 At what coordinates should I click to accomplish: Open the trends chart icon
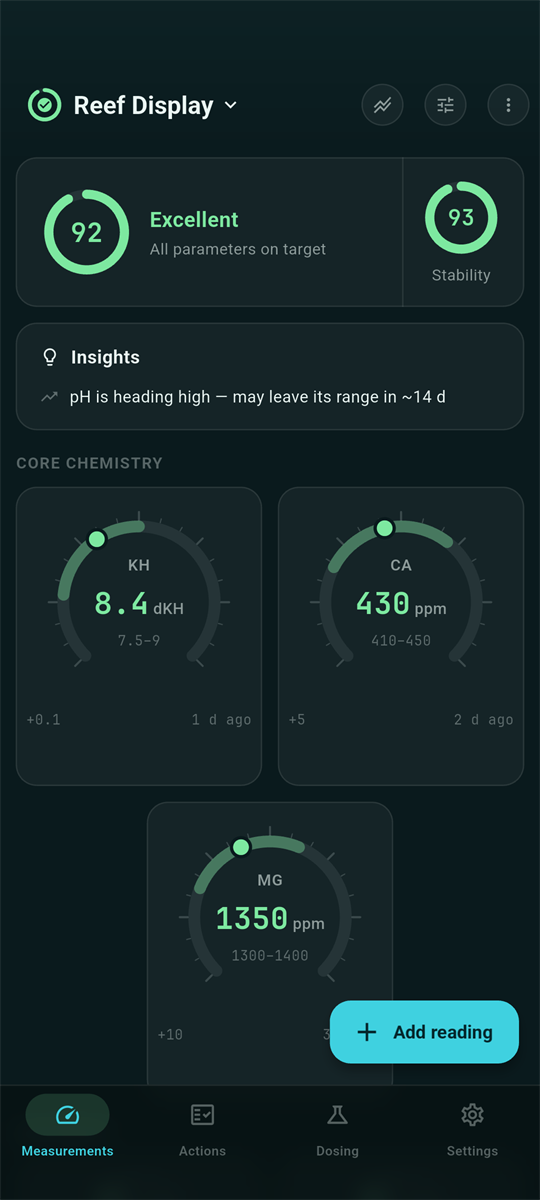coord(382,105)
